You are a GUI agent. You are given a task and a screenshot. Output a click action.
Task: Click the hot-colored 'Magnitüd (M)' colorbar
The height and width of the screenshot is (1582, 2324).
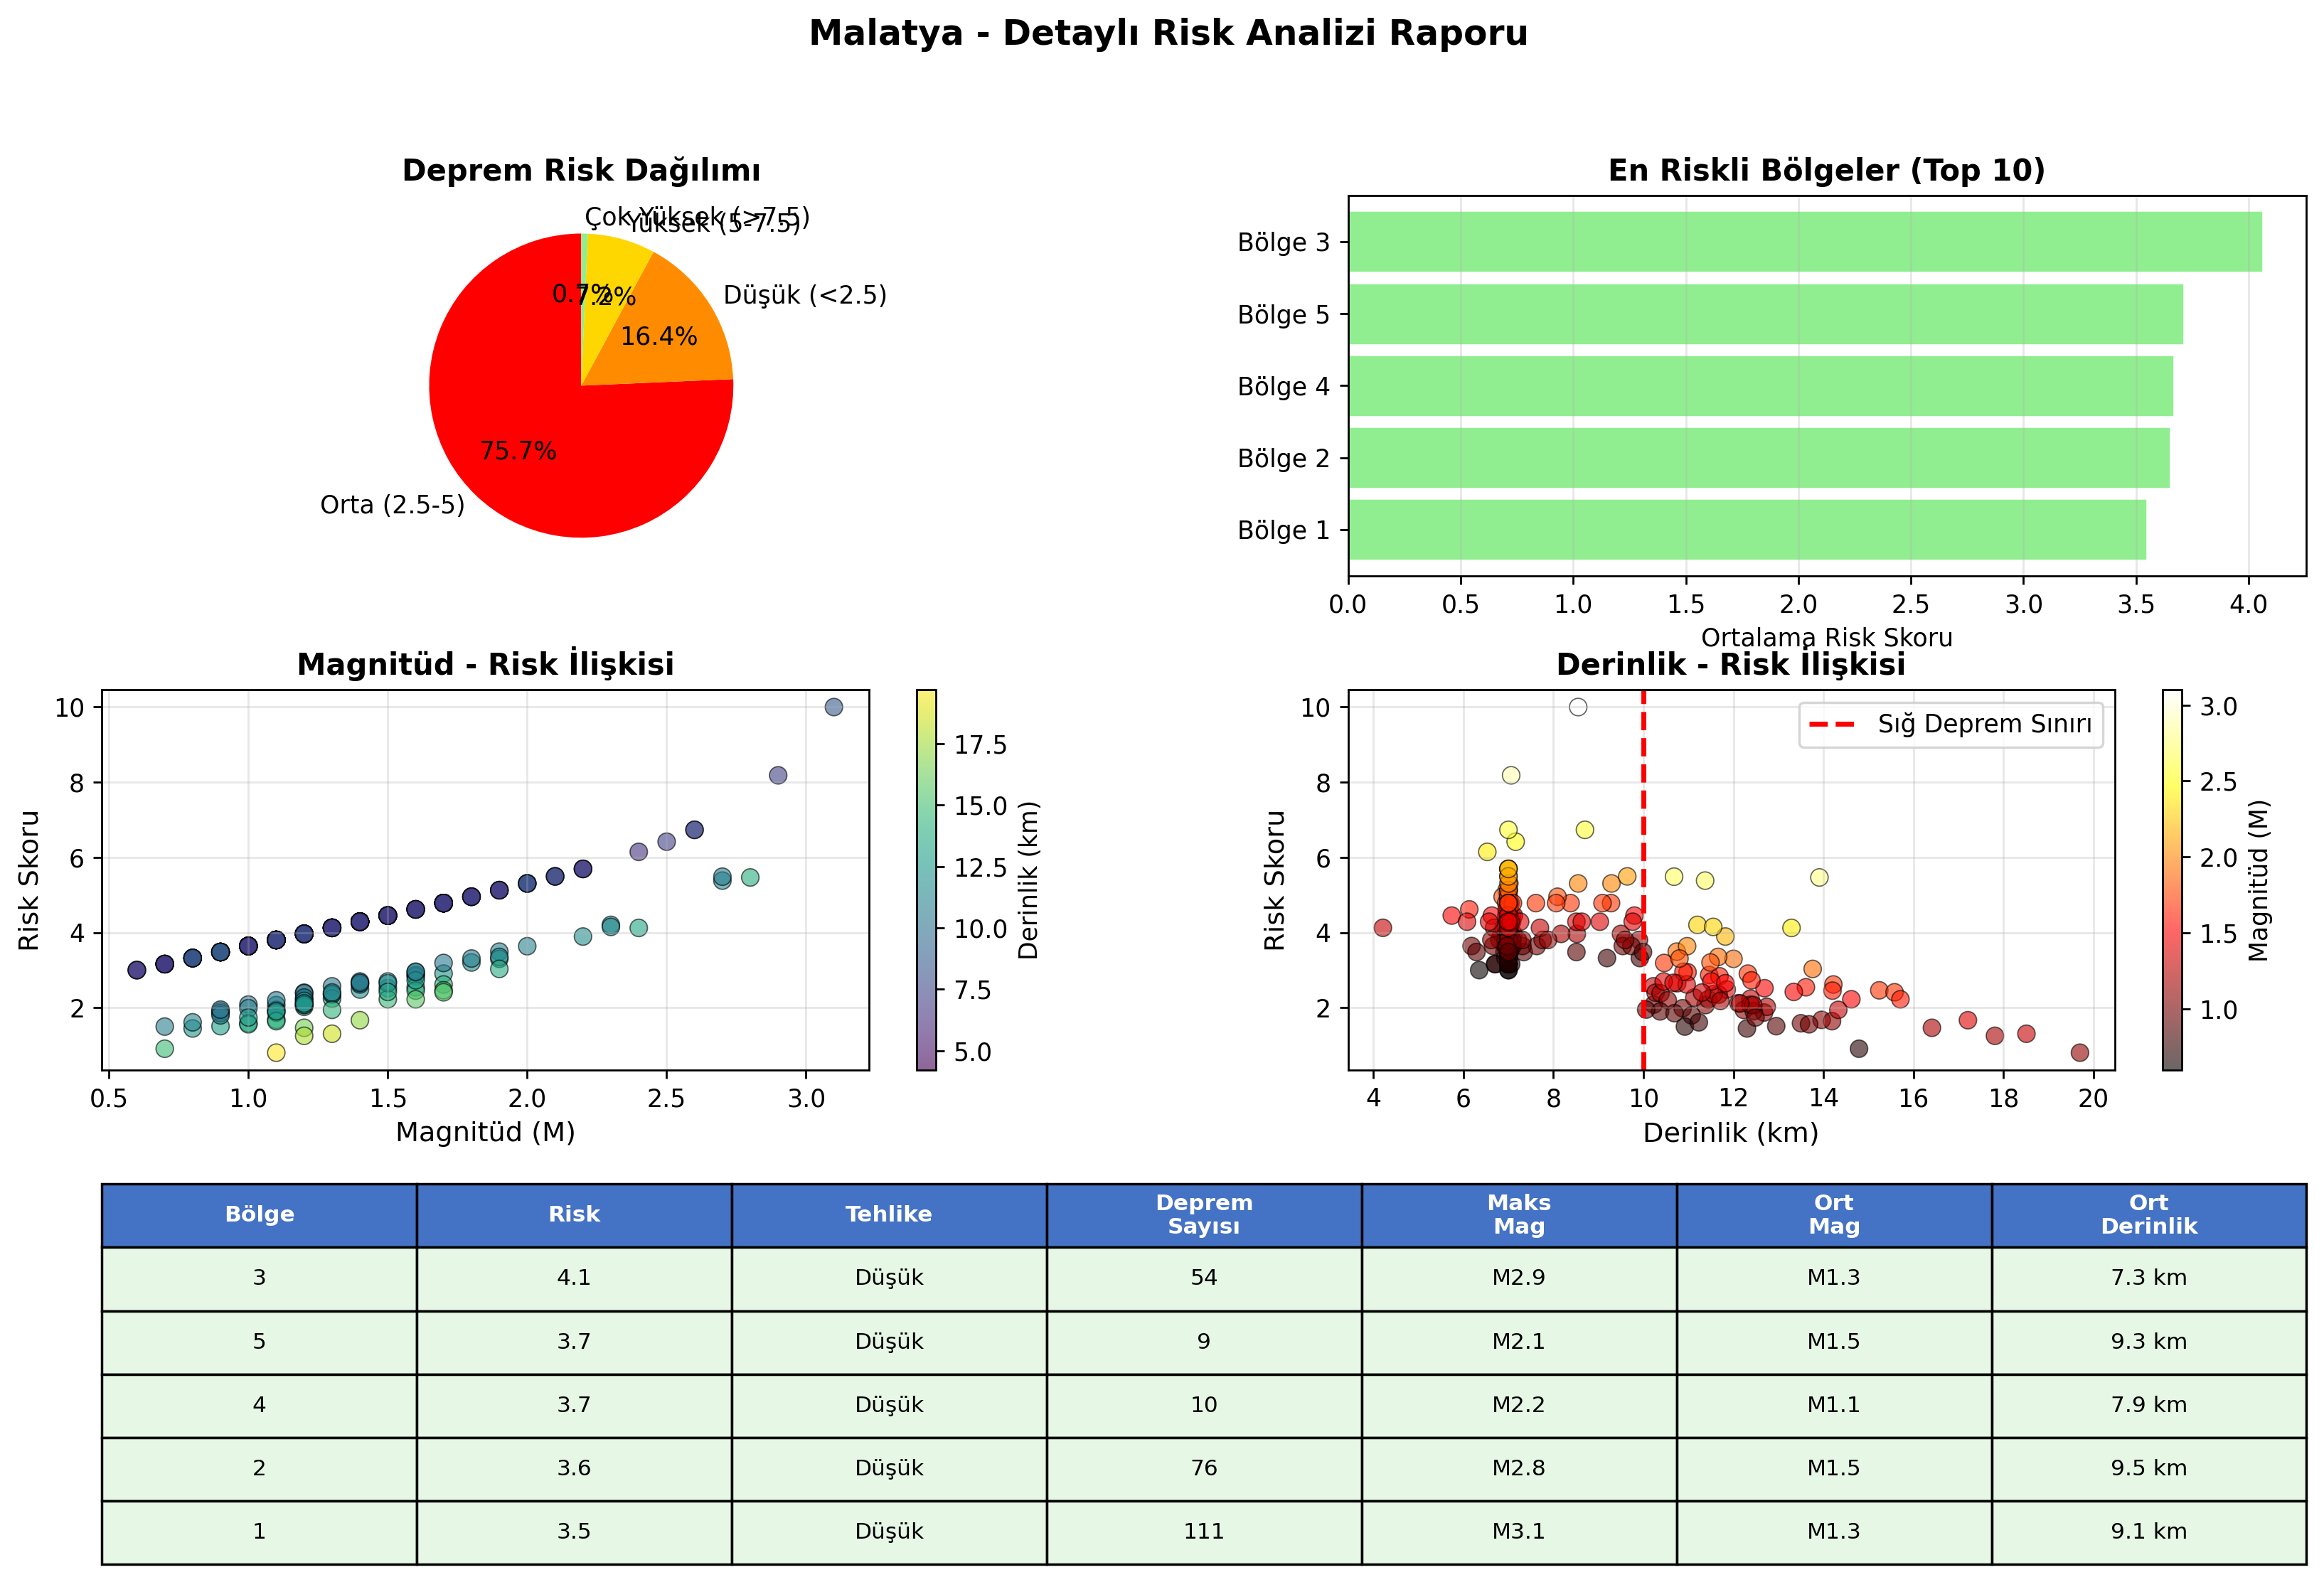click(x=2172, y=880)
